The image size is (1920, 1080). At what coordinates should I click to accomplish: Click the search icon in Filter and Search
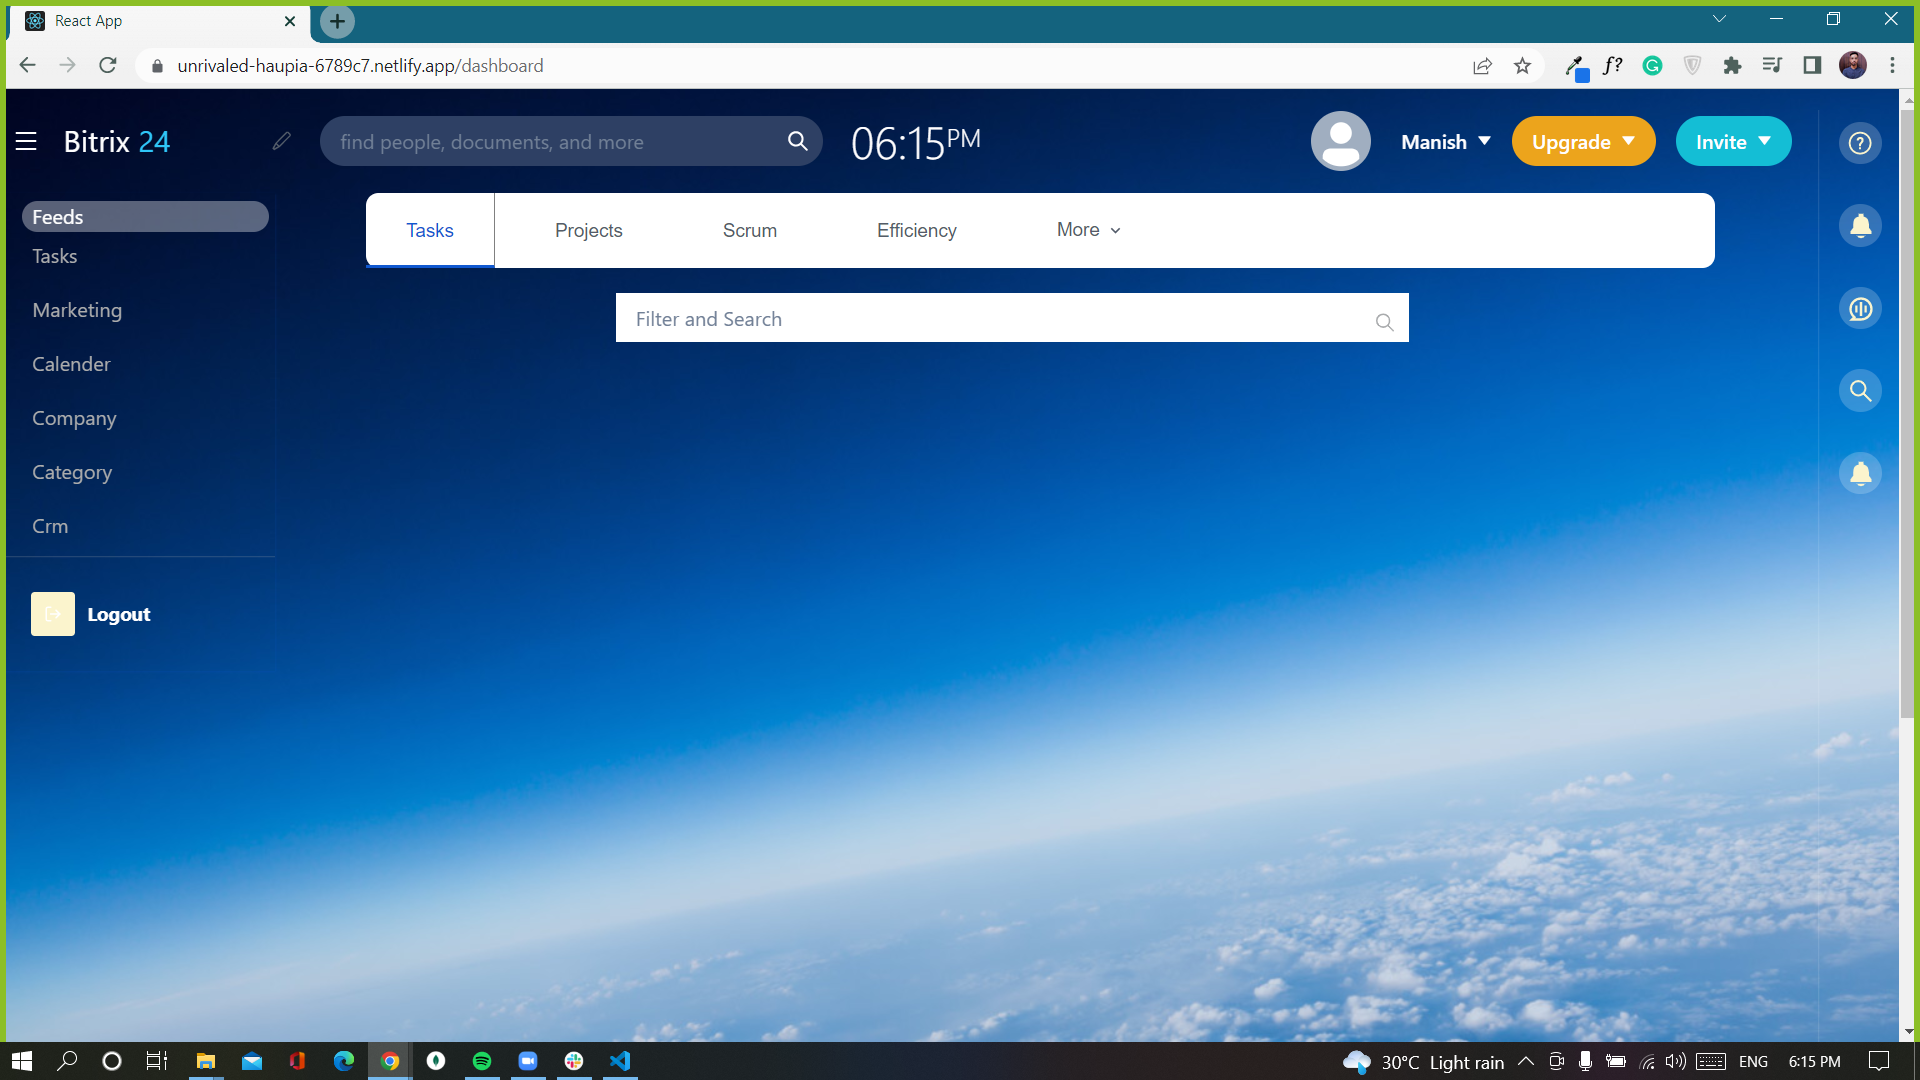point(1384,322)
